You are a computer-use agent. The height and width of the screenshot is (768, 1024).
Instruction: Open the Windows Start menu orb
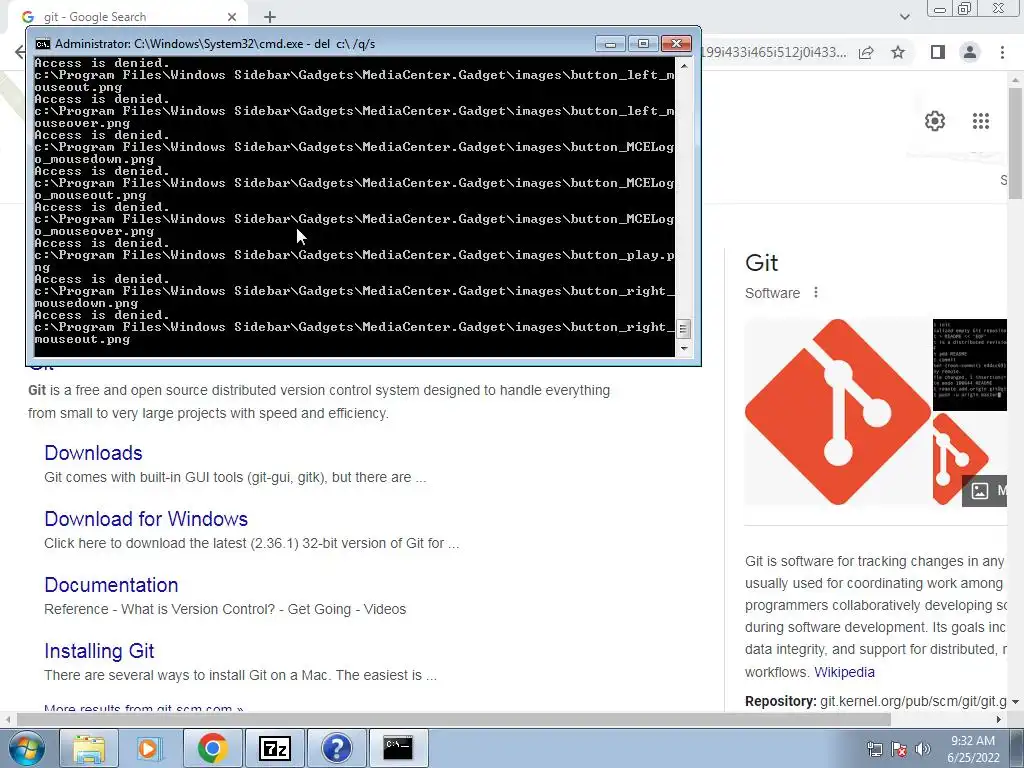click(27, 748)
